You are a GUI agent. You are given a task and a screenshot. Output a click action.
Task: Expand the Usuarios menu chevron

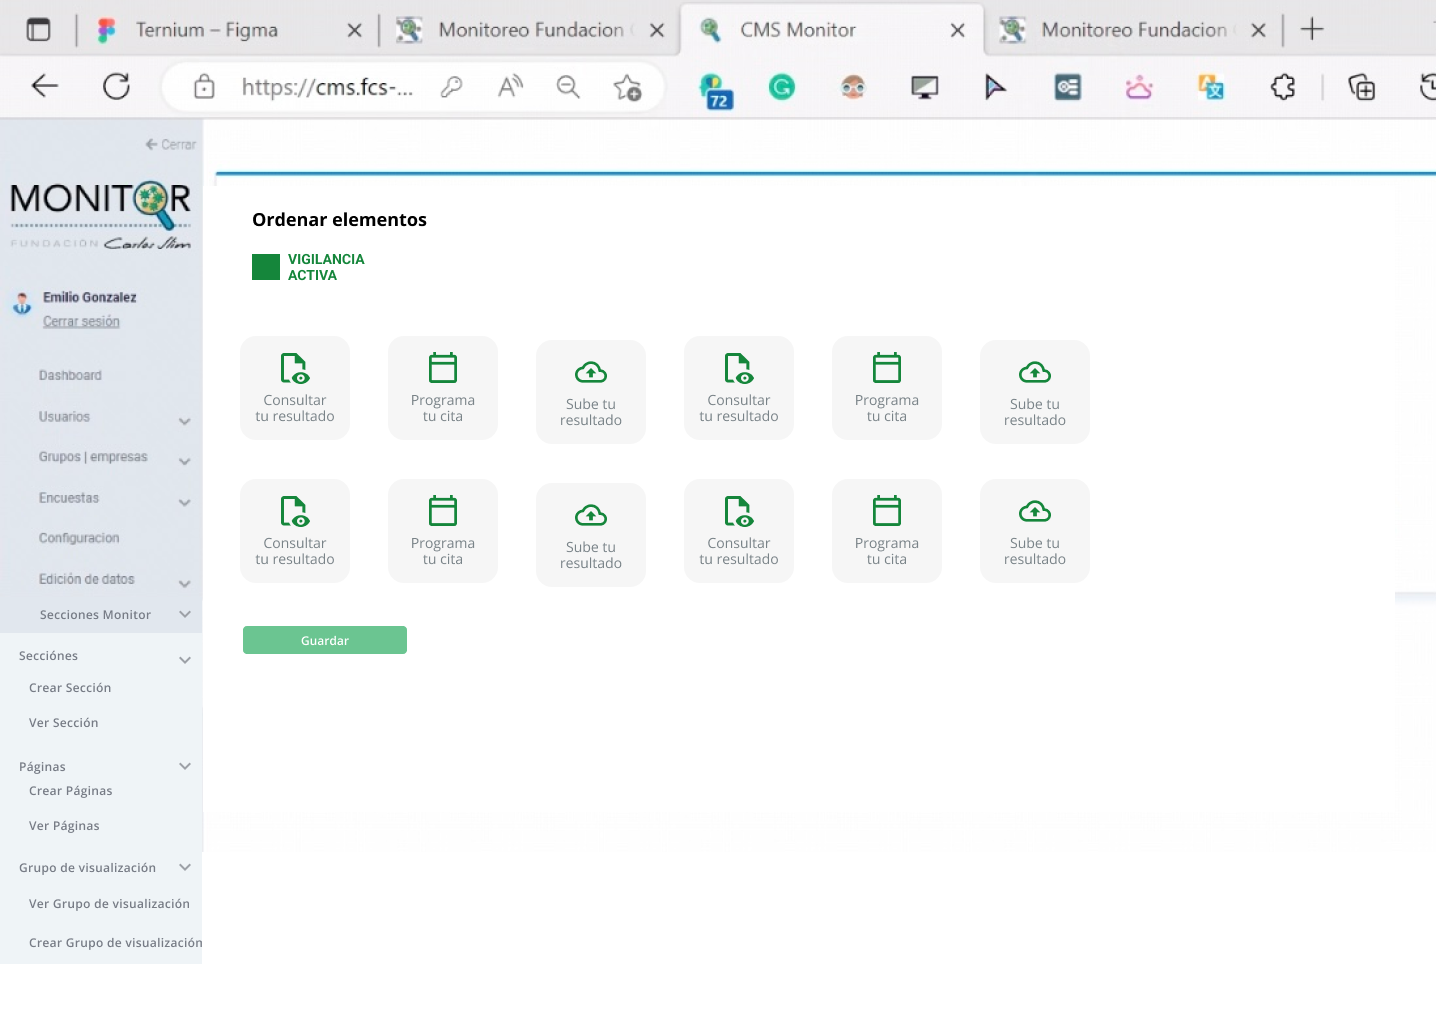185,421
